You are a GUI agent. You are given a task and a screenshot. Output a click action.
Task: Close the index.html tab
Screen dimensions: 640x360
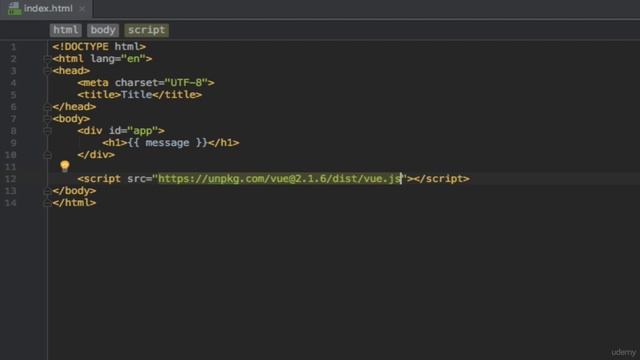tap(82, 9)
